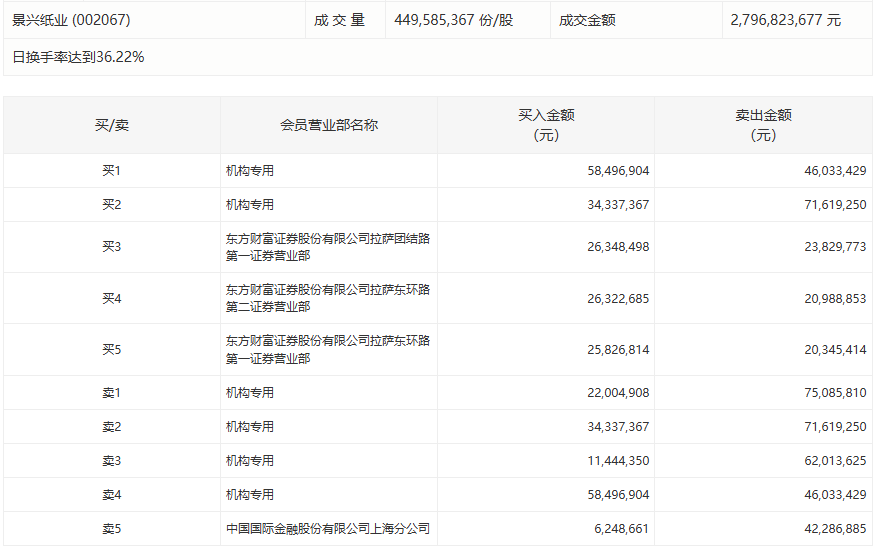This screenshot has width=879, height=552.
Task: Select the 买3 row label
Action: [112, 247]
